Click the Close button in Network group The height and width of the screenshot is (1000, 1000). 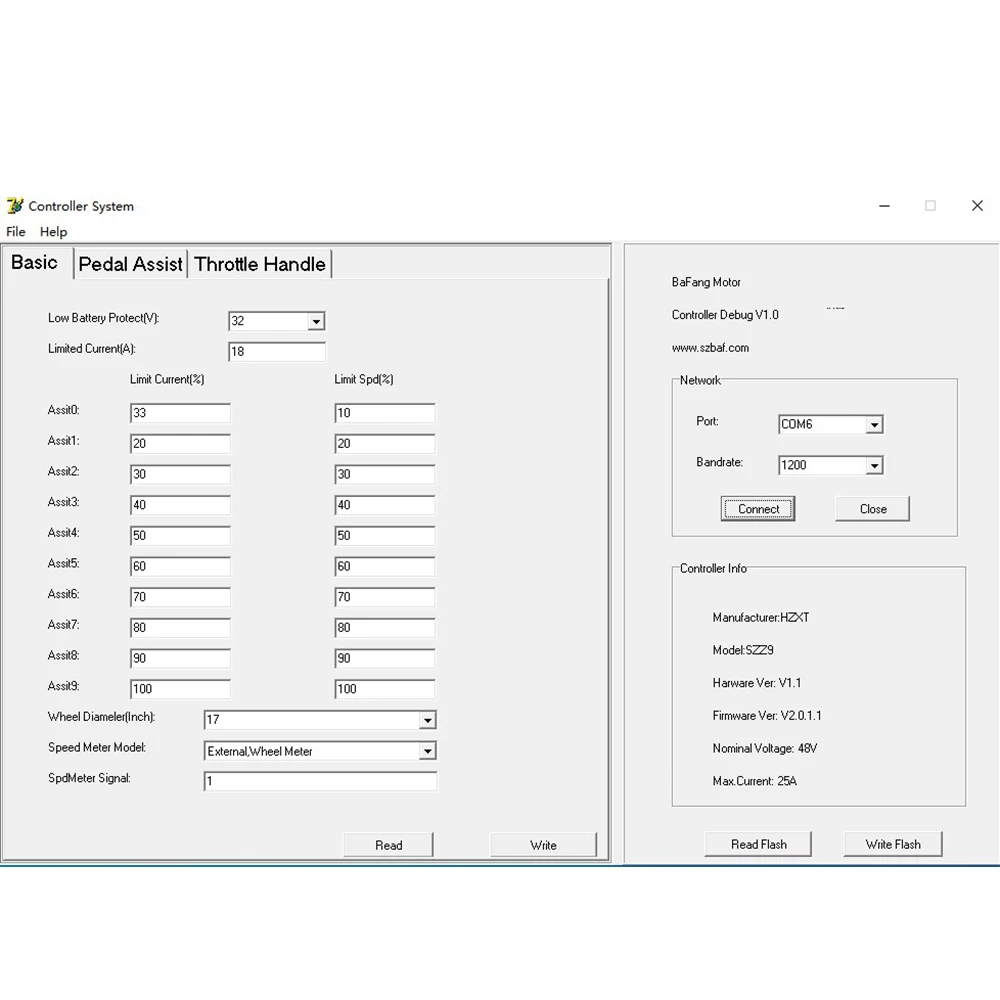[x=872, y=509]
